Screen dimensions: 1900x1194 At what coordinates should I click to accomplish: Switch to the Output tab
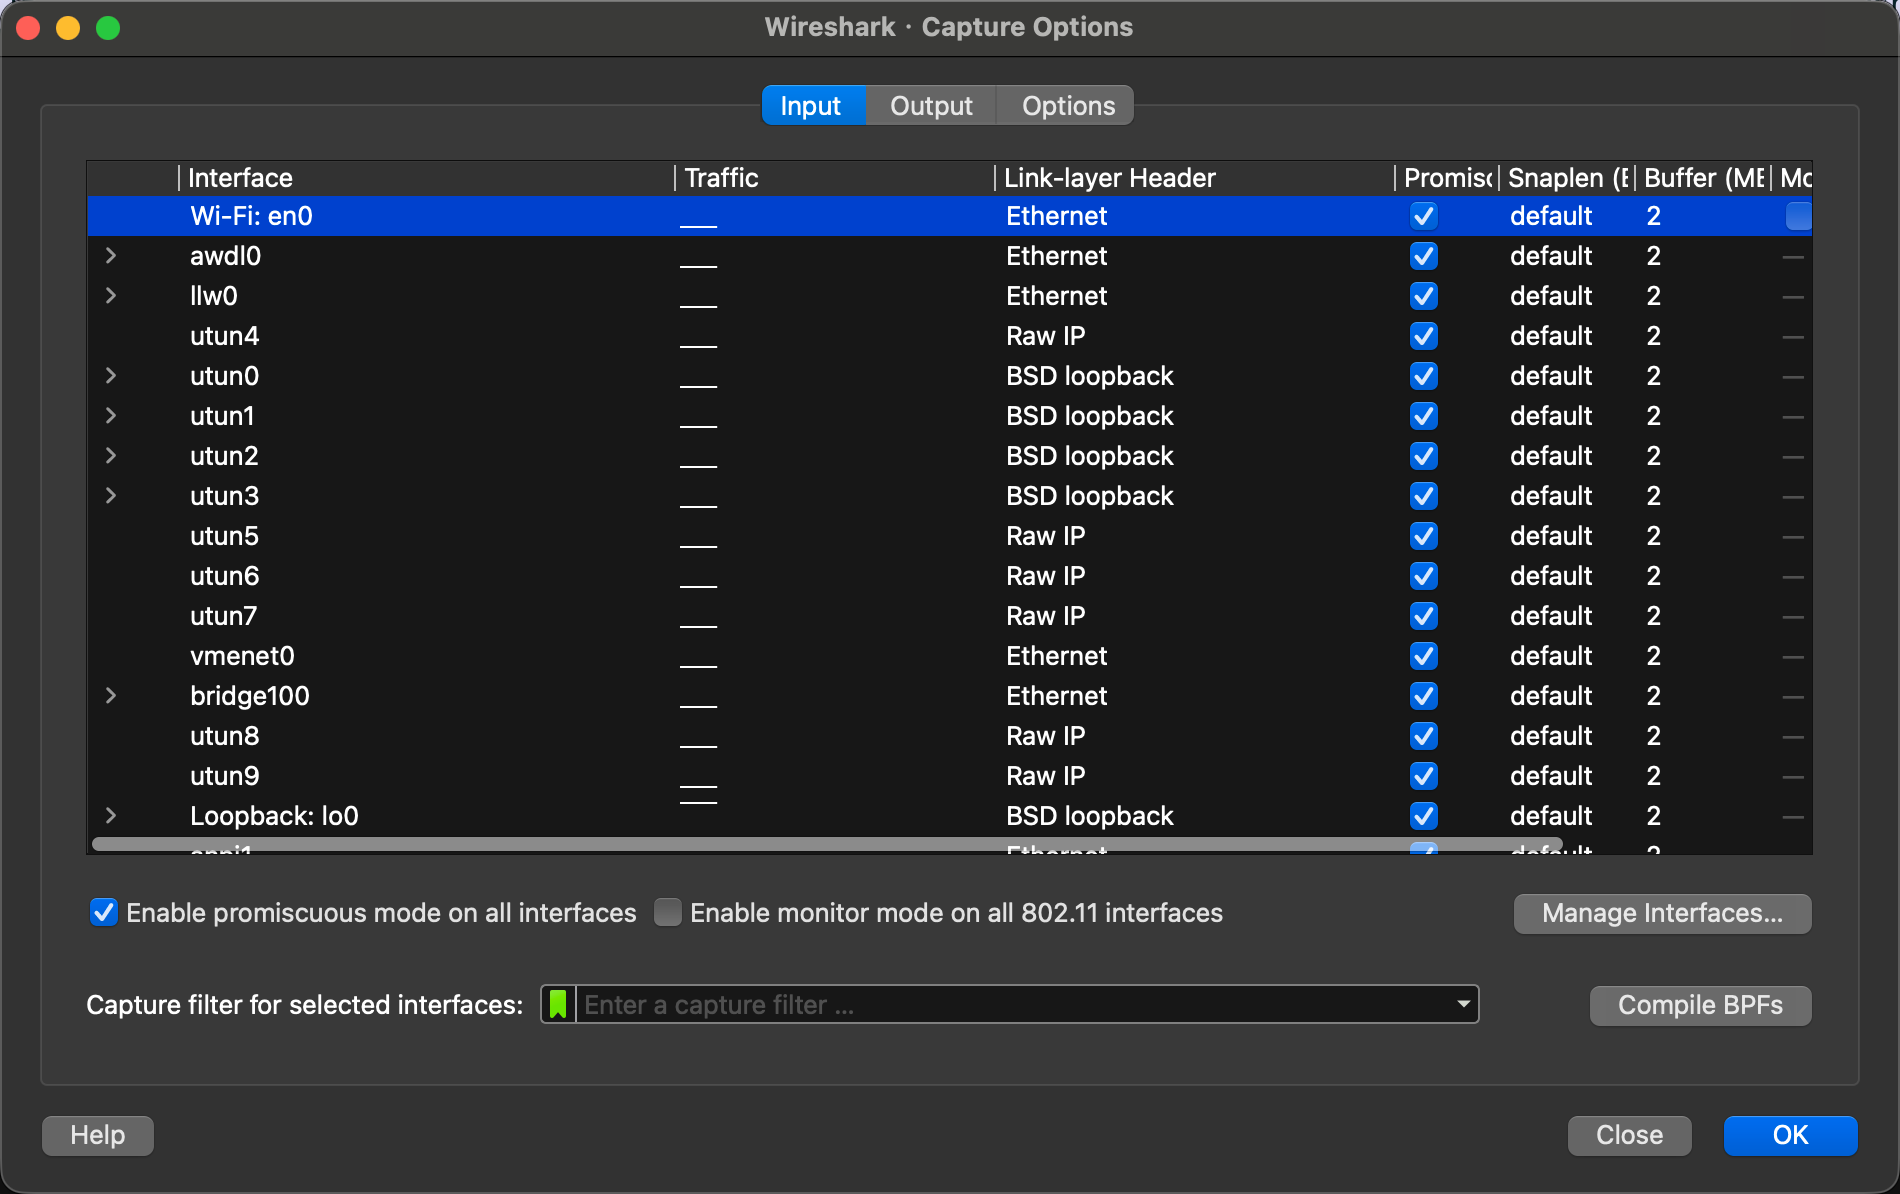pyautogui.click(x=930, y=106)
